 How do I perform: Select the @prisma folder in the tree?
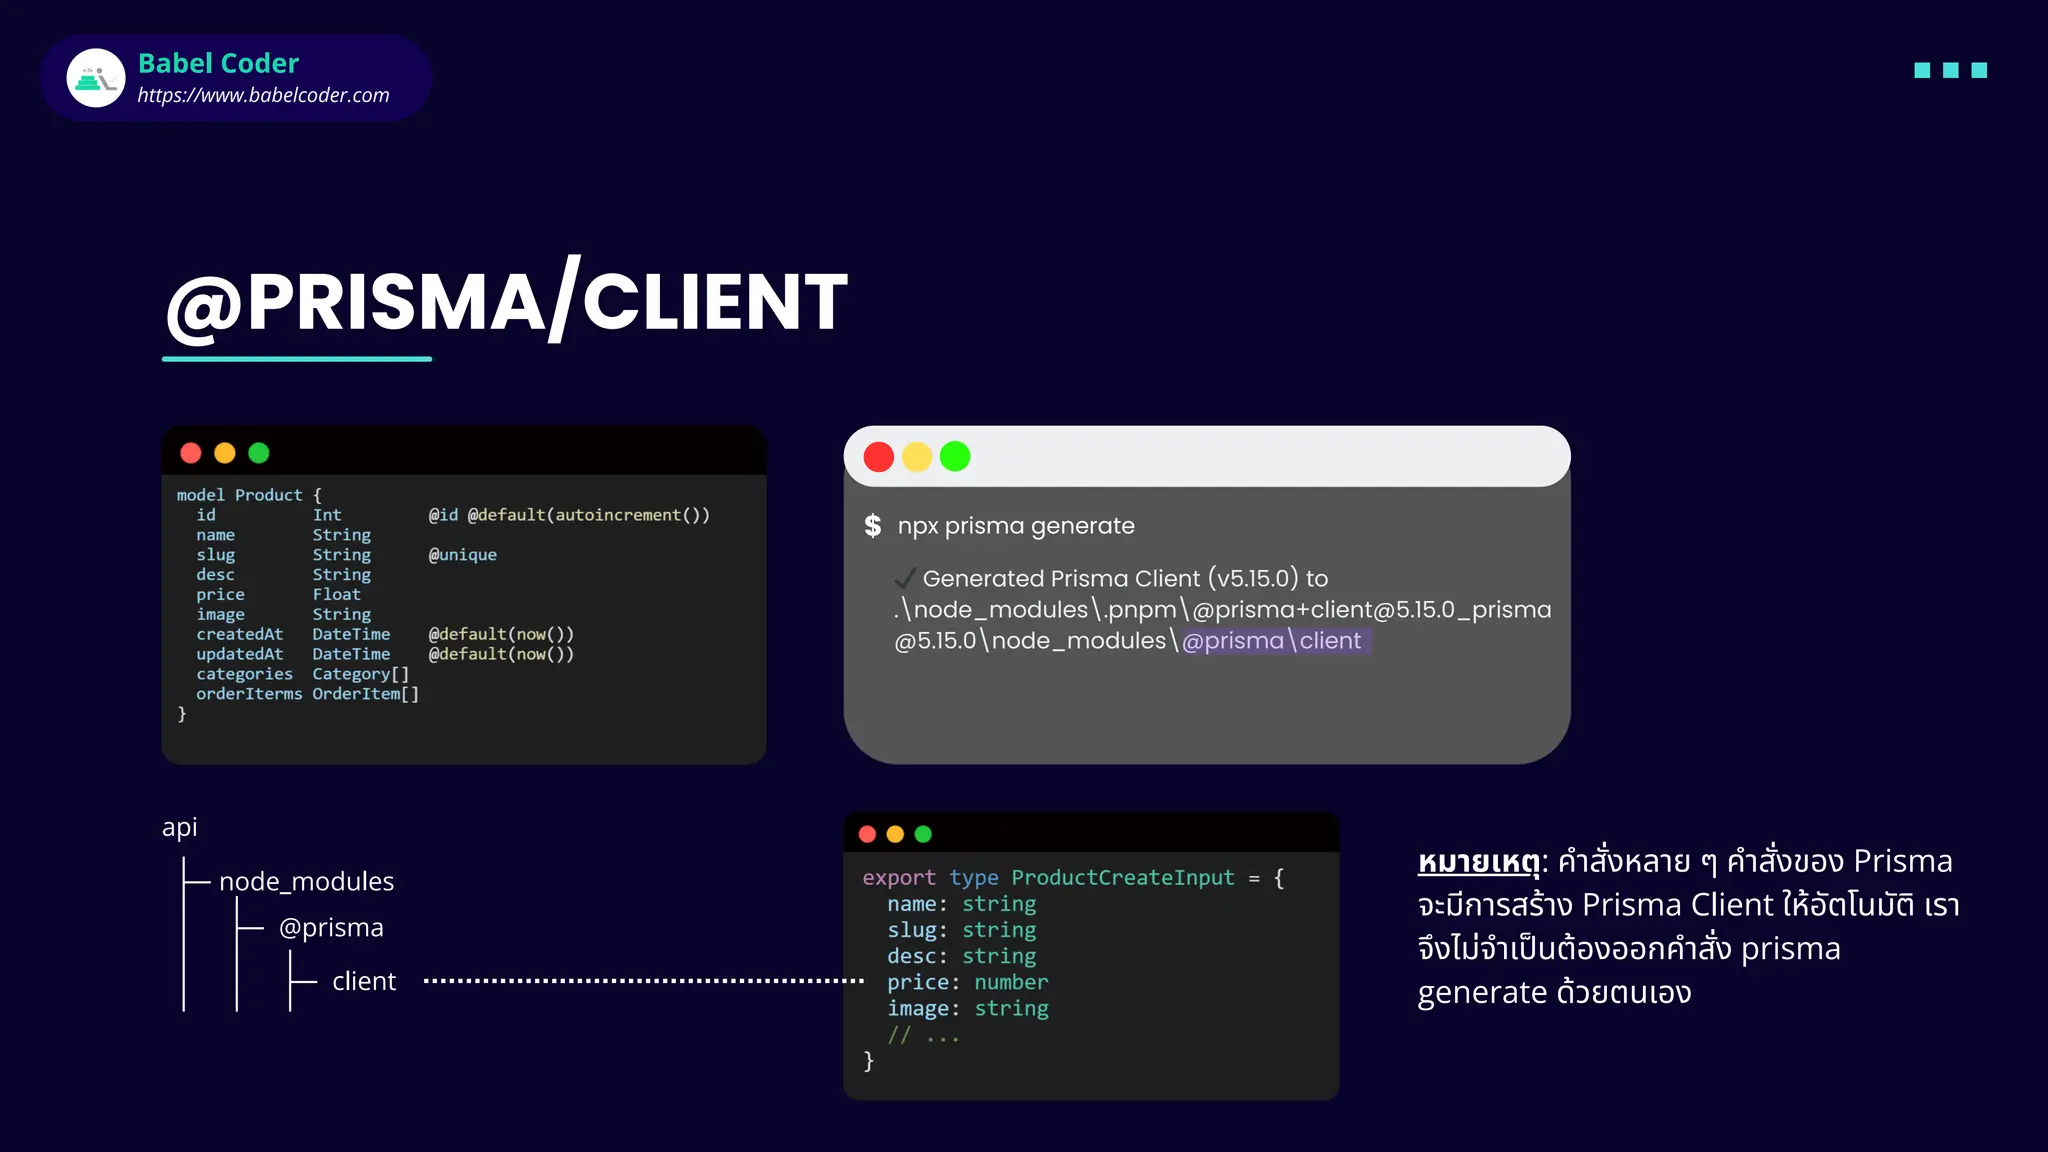(331, 928)
